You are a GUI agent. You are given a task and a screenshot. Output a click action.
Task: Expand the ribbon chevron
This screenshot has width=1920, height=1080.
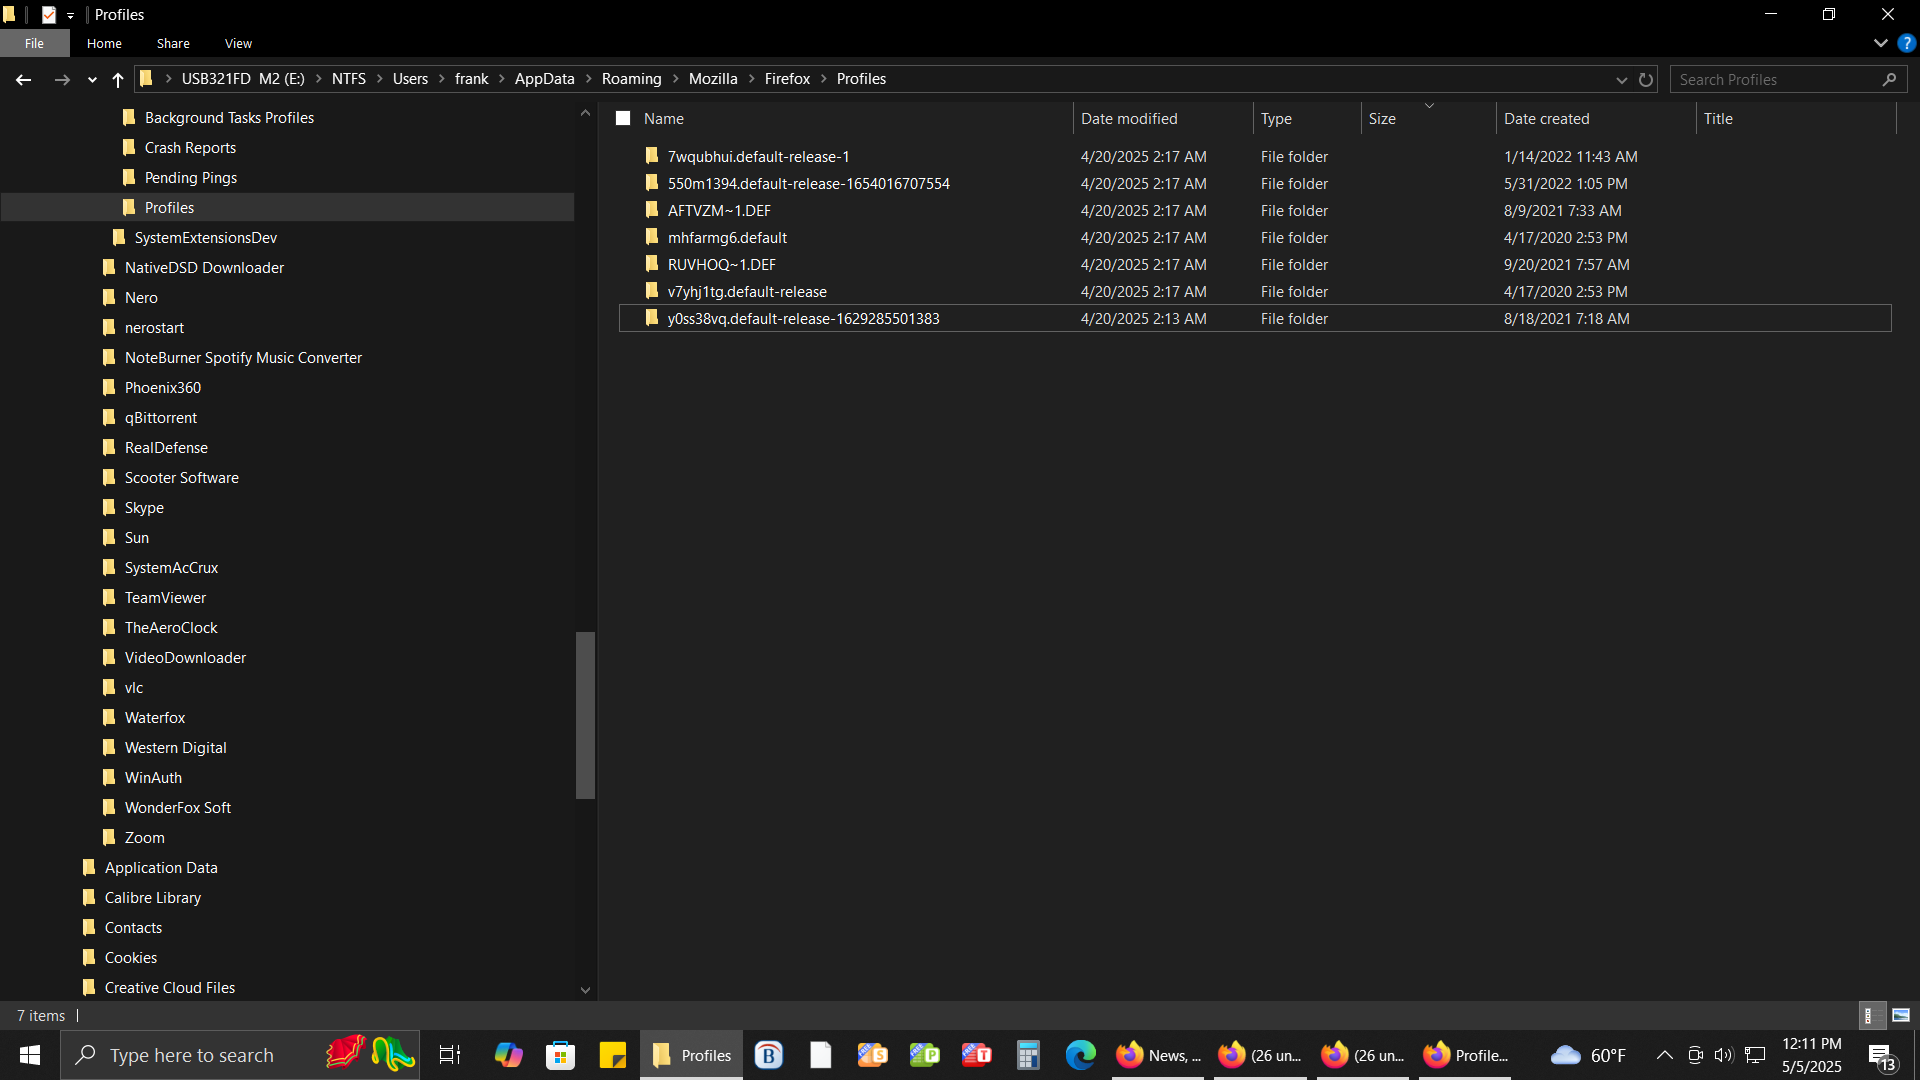pos(1880,43)
